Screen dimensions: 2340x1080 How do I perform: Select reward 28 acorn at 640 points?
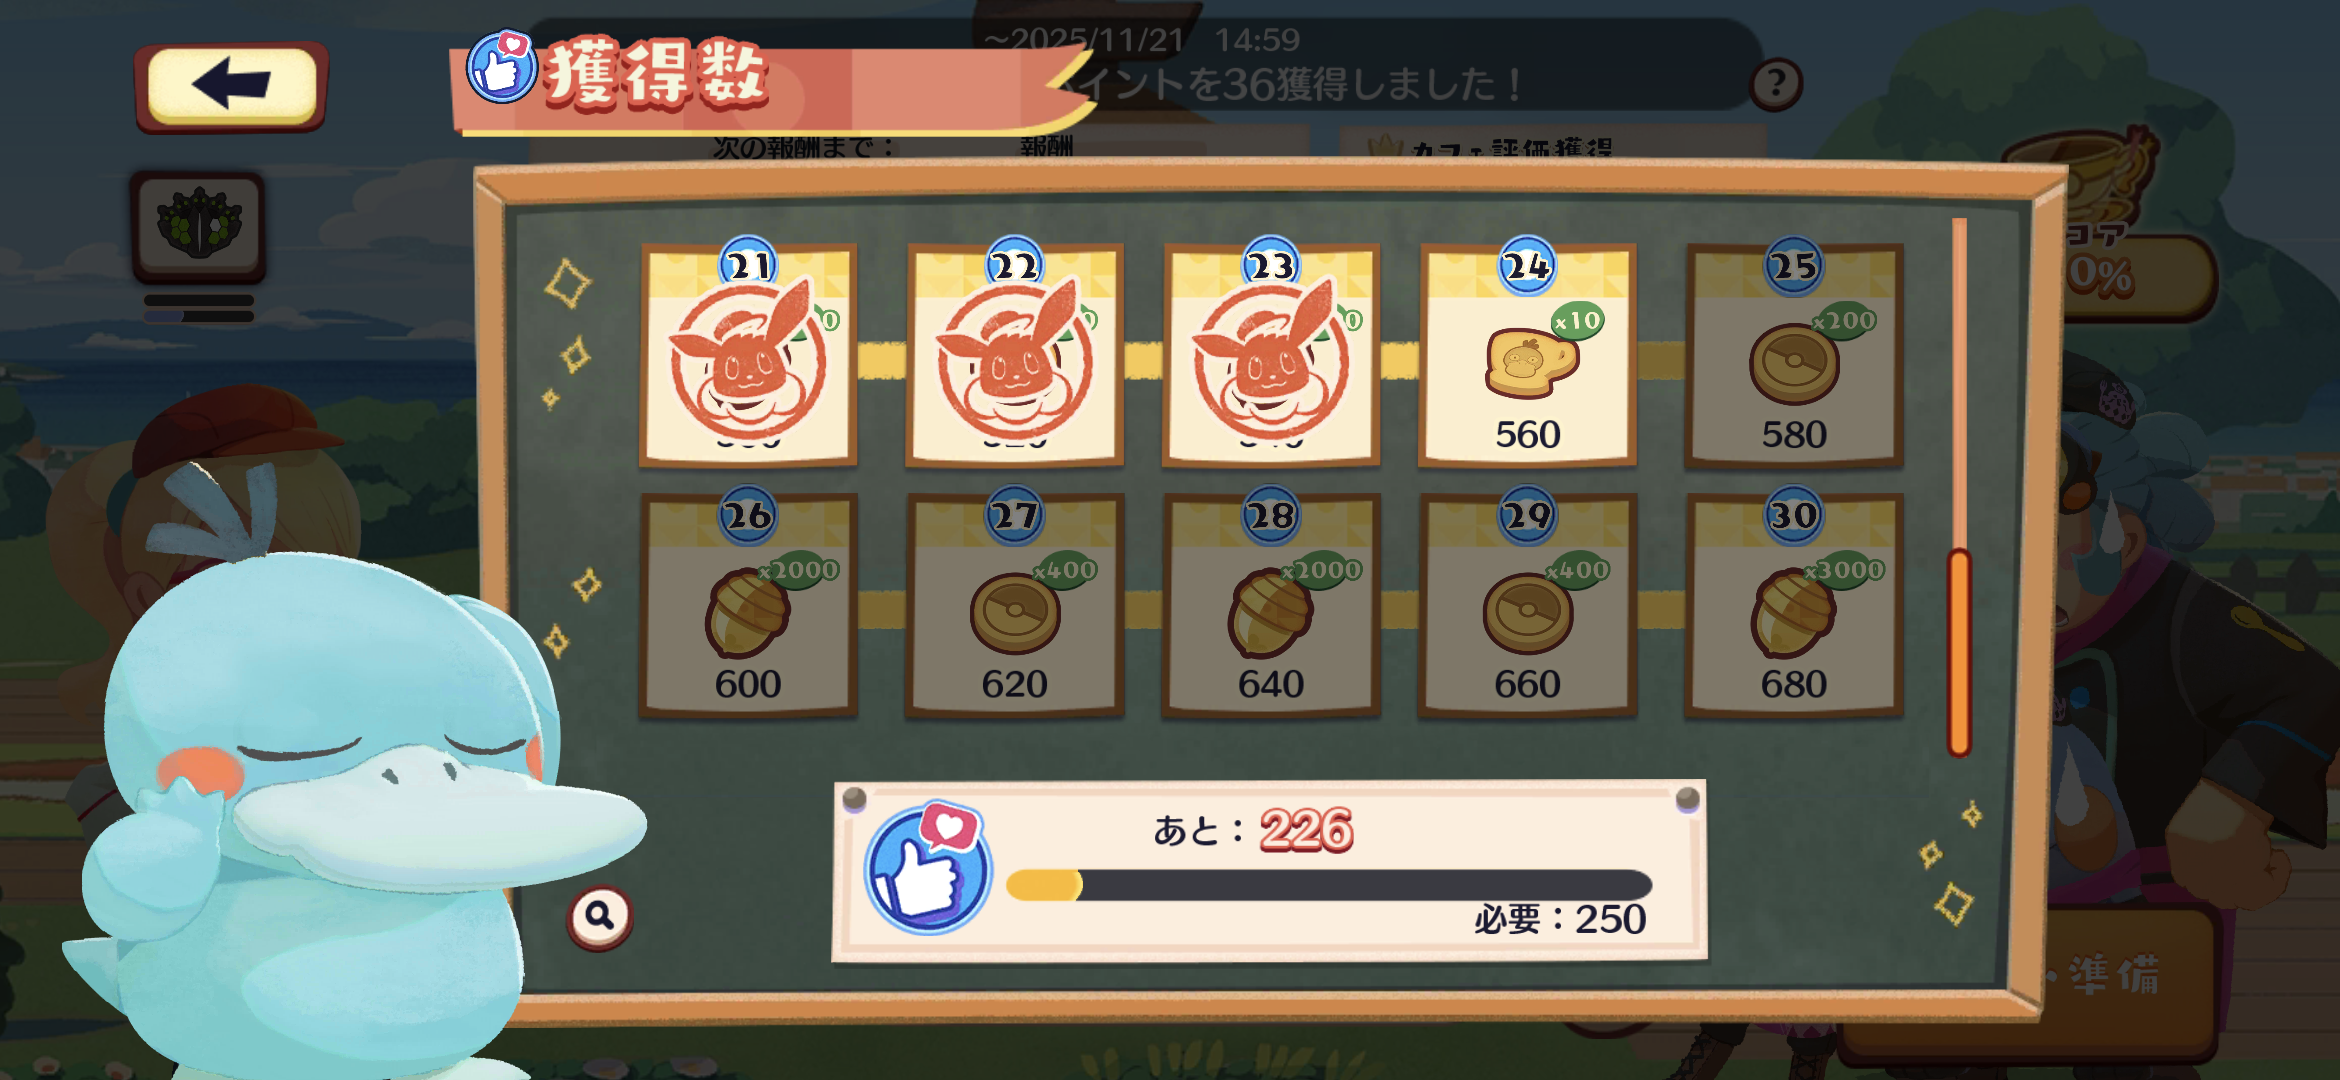pyautogui.click(x=1271, y=604)
